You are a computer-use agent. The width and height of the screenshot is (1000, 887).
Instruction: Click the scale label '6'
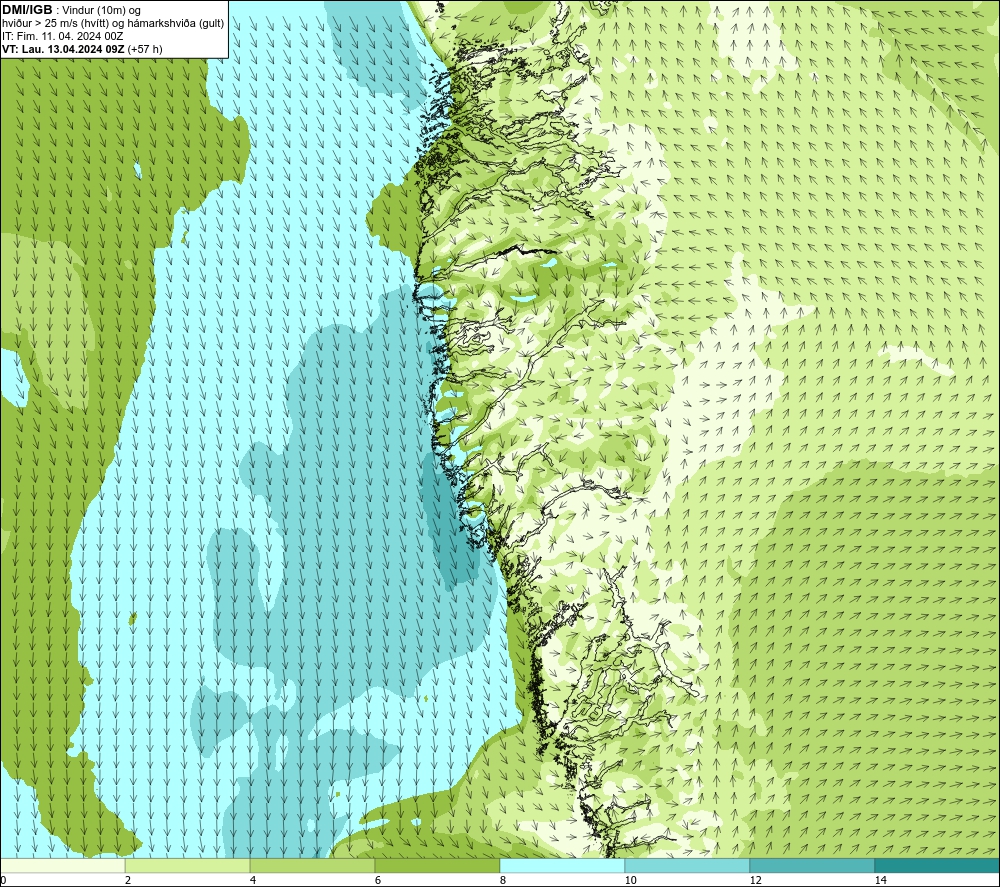(378, 880)
